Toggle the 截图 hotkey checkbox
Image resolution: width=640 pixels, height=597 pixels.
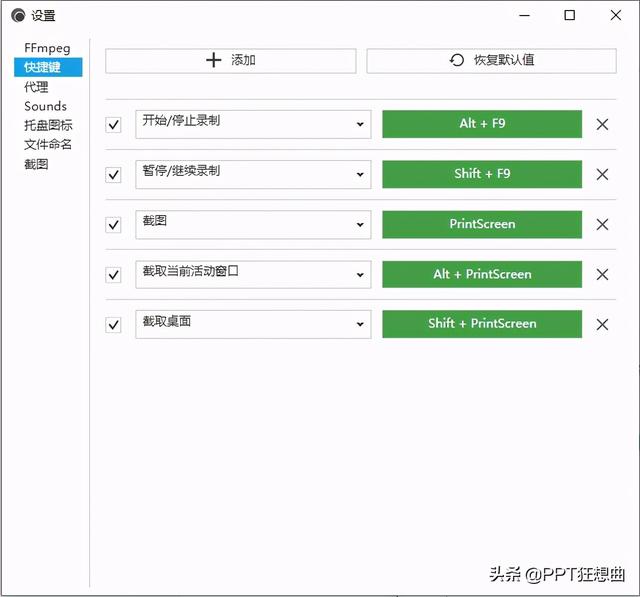coord(114,225)
